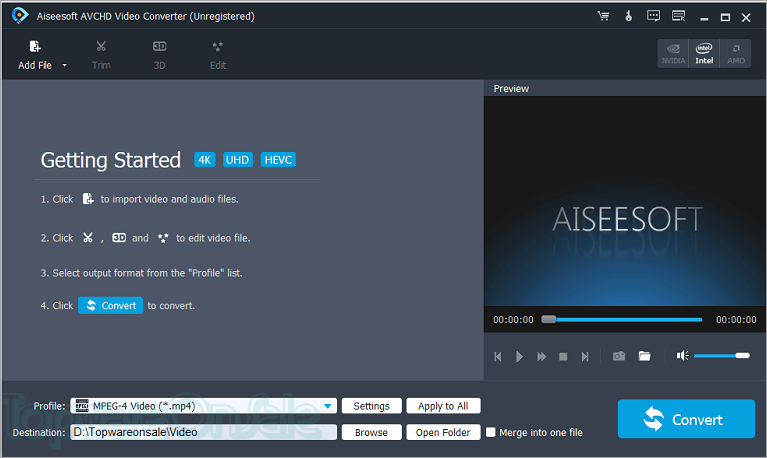This screenshot has height=458, width=767.
Task: Open the feedback chat icon
Action: click(x=654, y=16)
